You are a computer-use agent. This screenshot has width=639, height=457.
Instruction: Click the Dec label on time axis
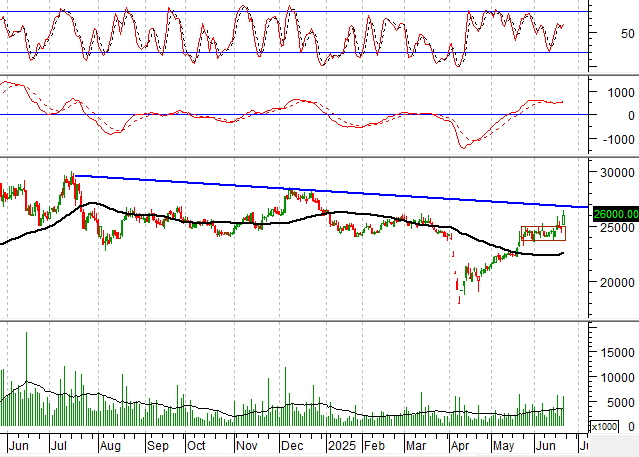(x=294, y=444)
